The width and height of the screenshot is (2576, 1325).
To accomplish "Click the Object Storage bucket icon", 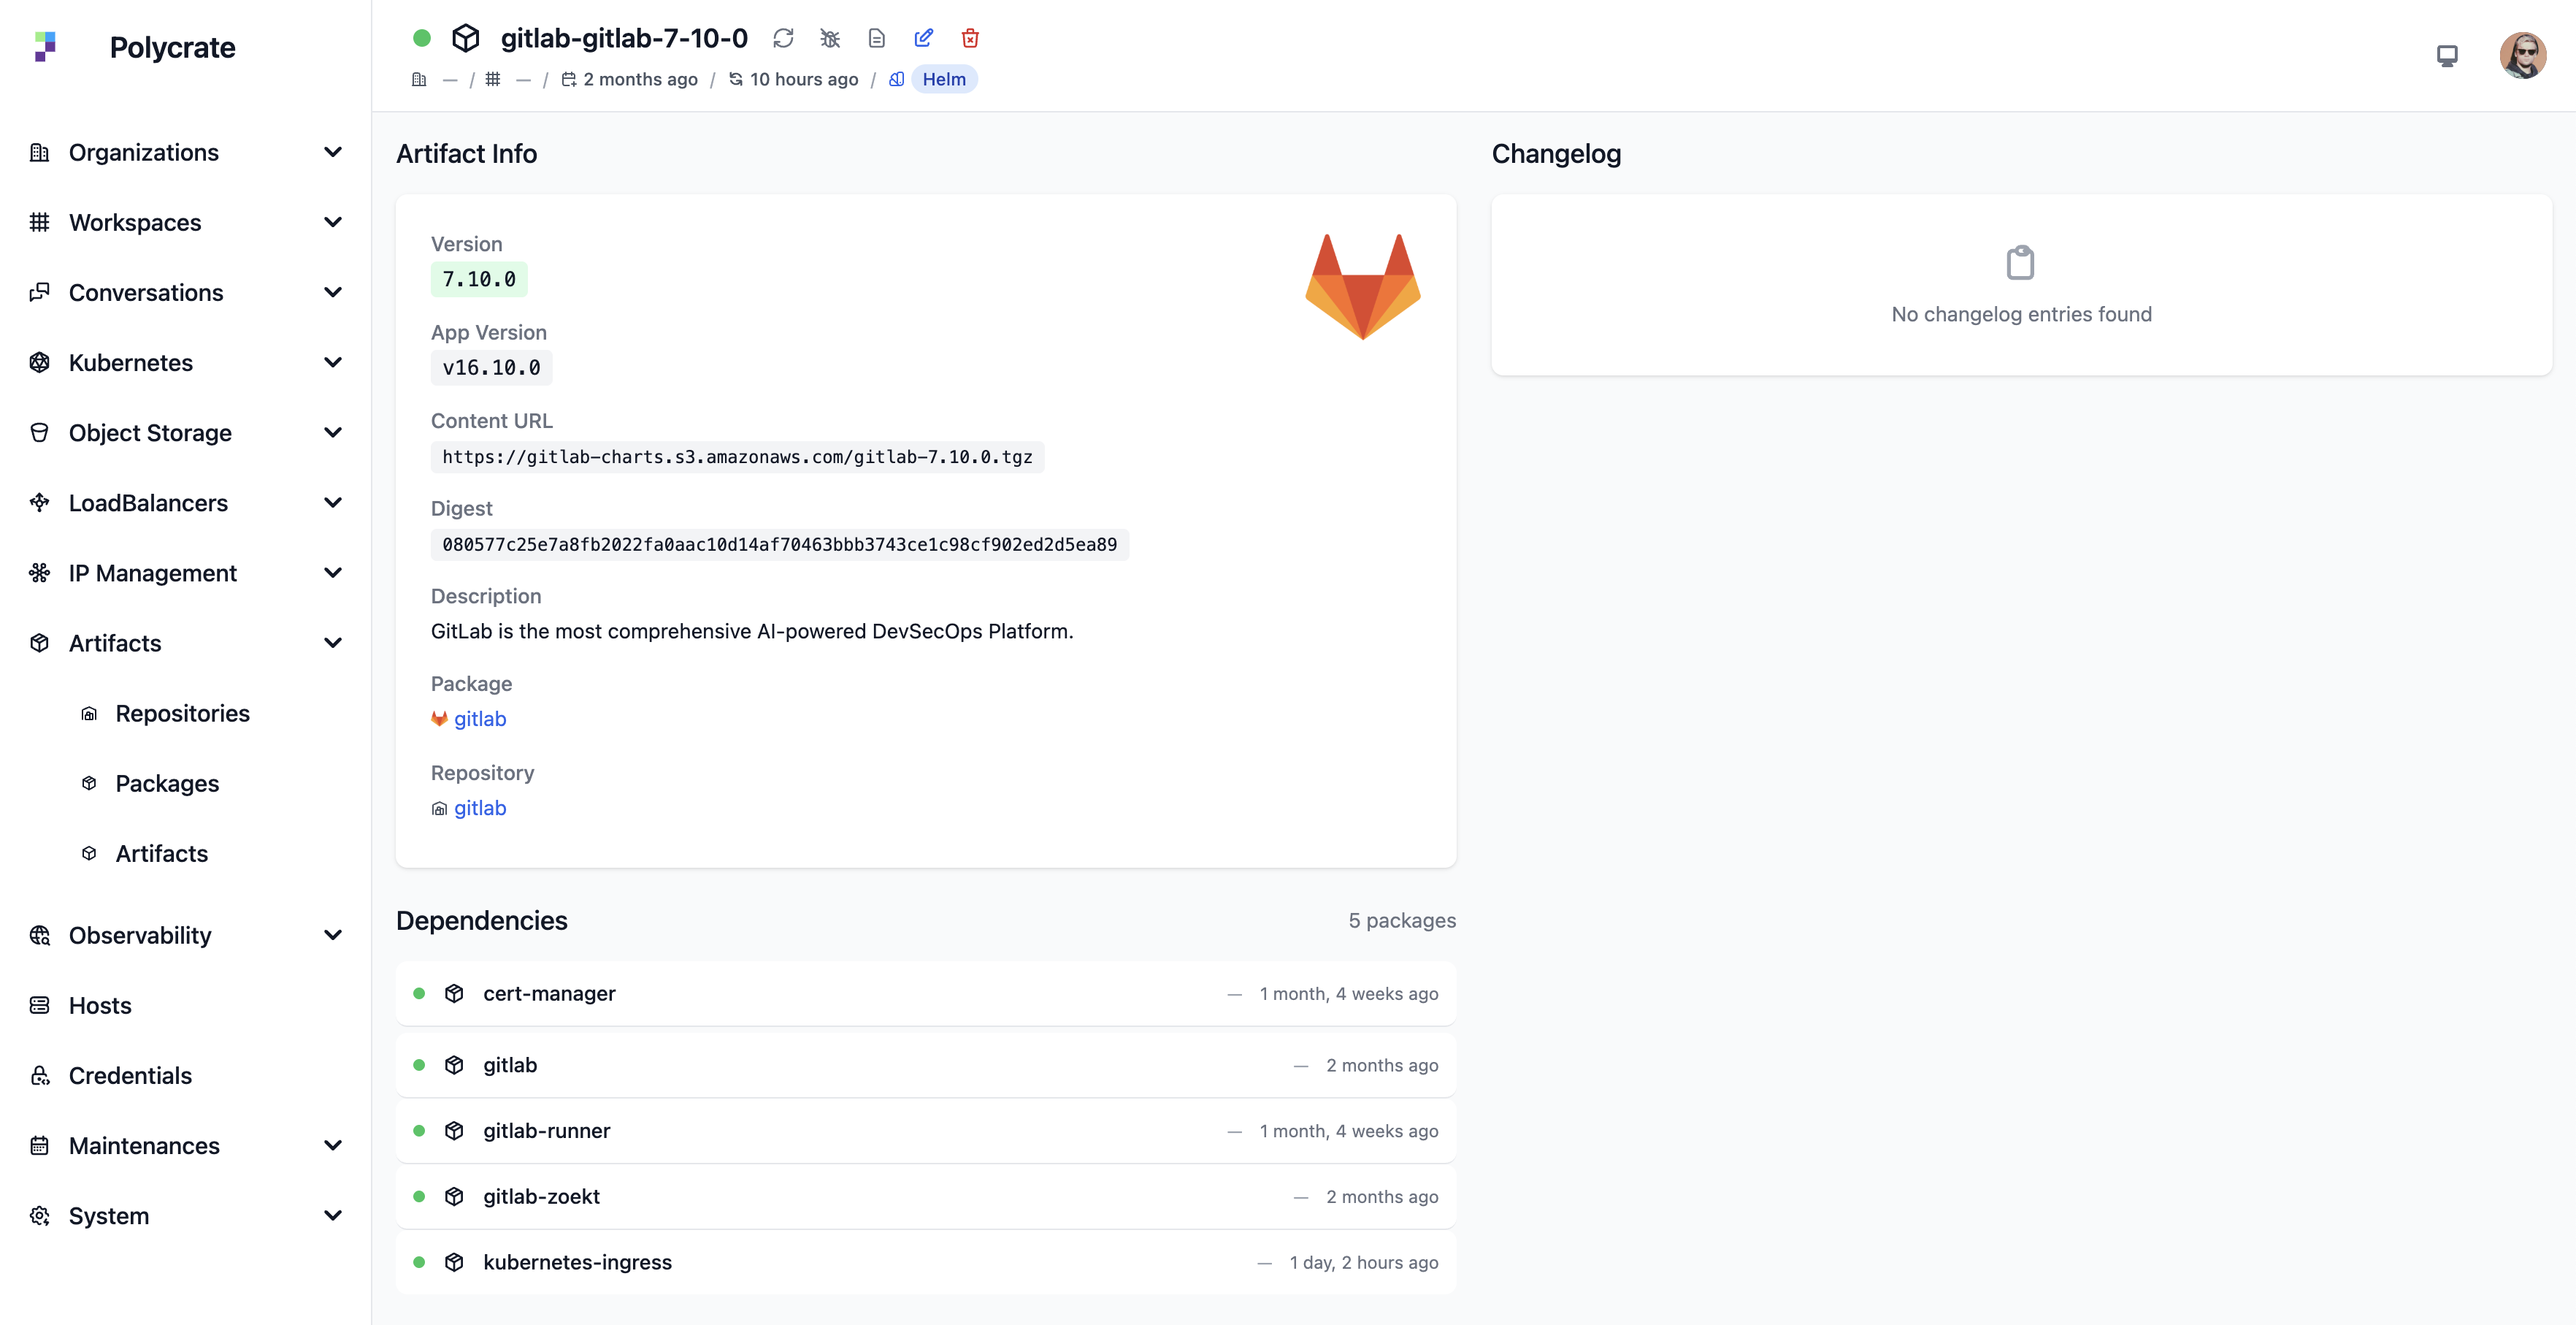I will [40, 432].
